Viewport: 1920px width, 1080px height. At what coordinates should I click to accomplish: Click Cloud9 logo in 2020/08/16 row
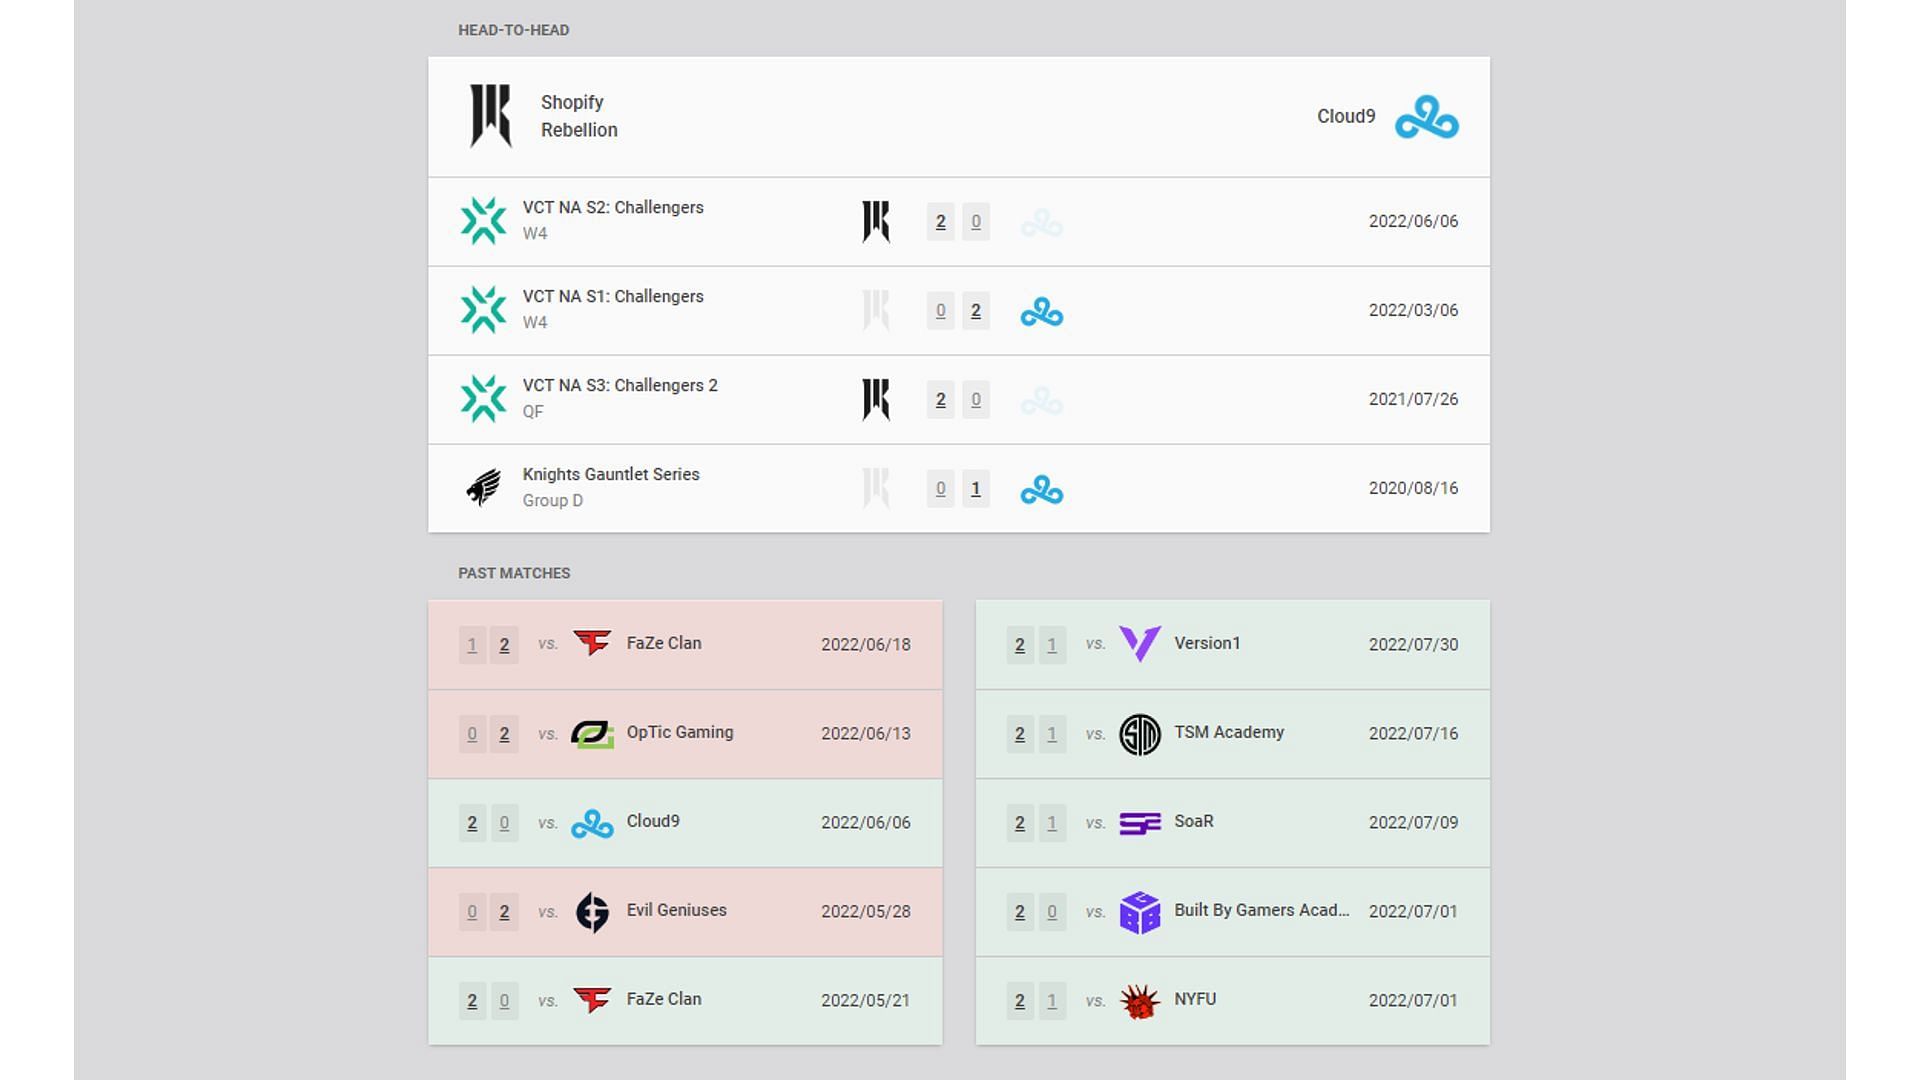[x=1042, y=490]
